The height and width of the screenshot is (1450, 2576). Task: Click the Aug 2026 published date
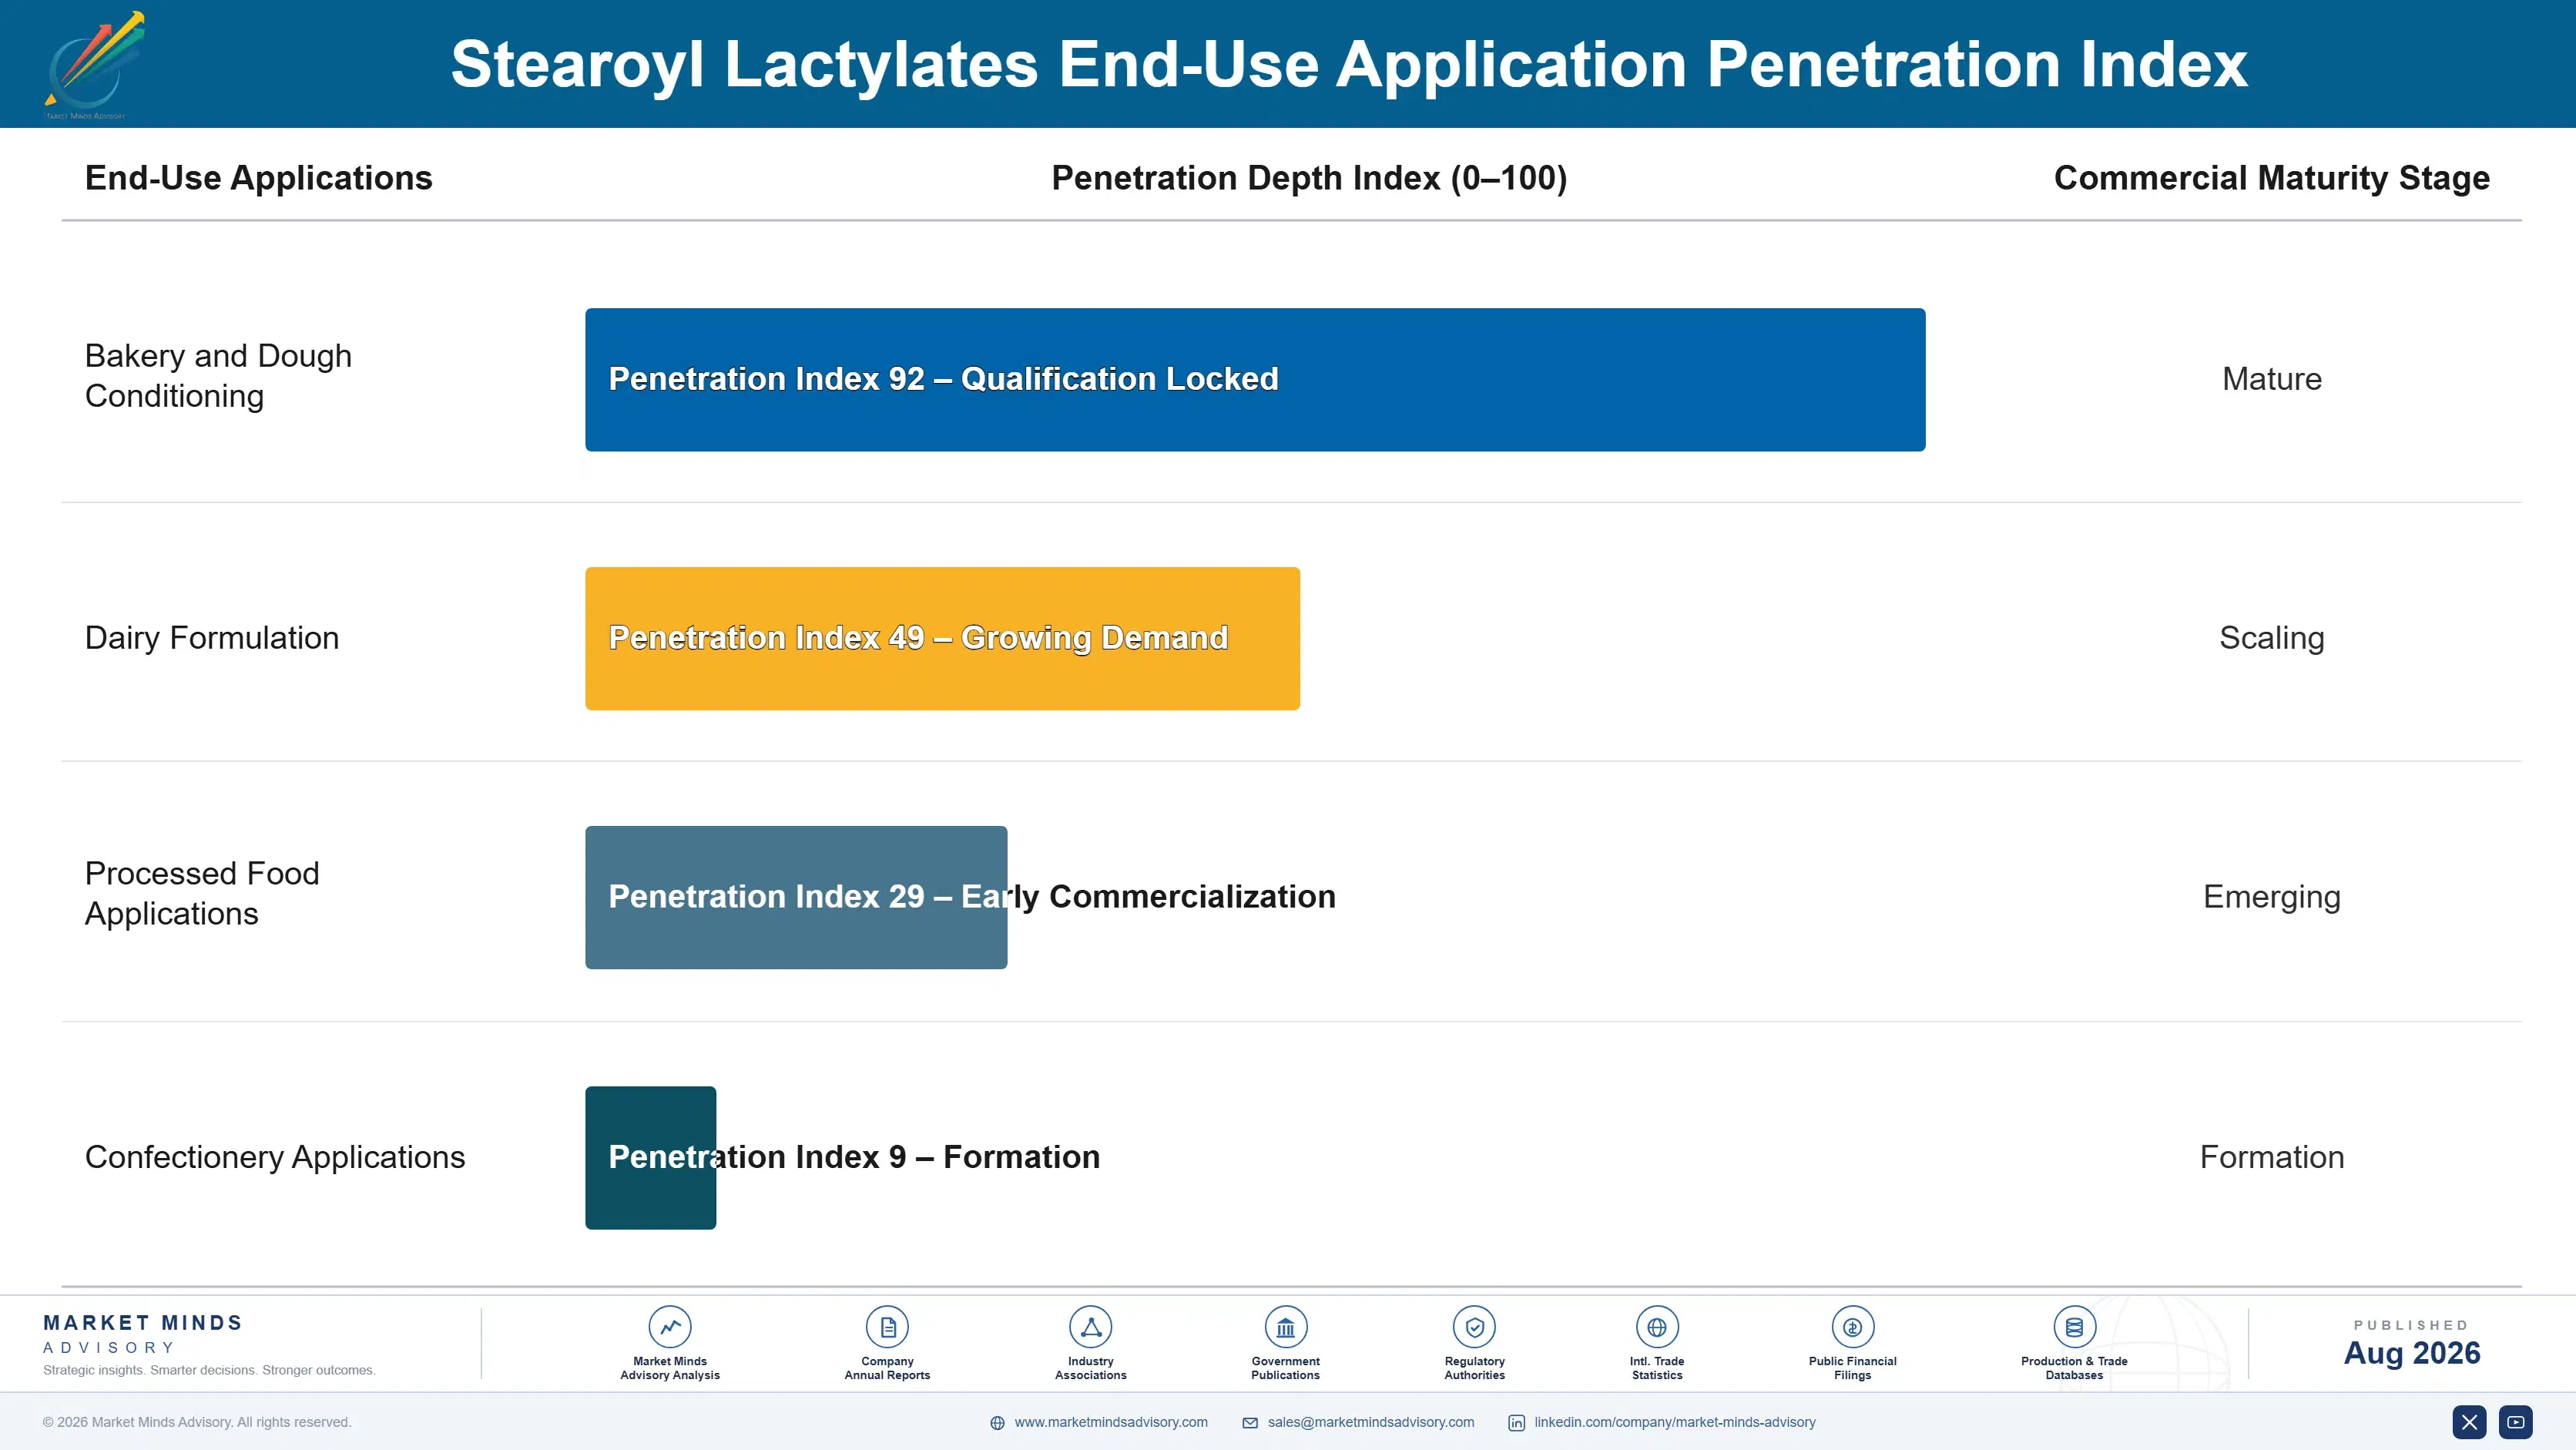(x=2412, y=1353)
